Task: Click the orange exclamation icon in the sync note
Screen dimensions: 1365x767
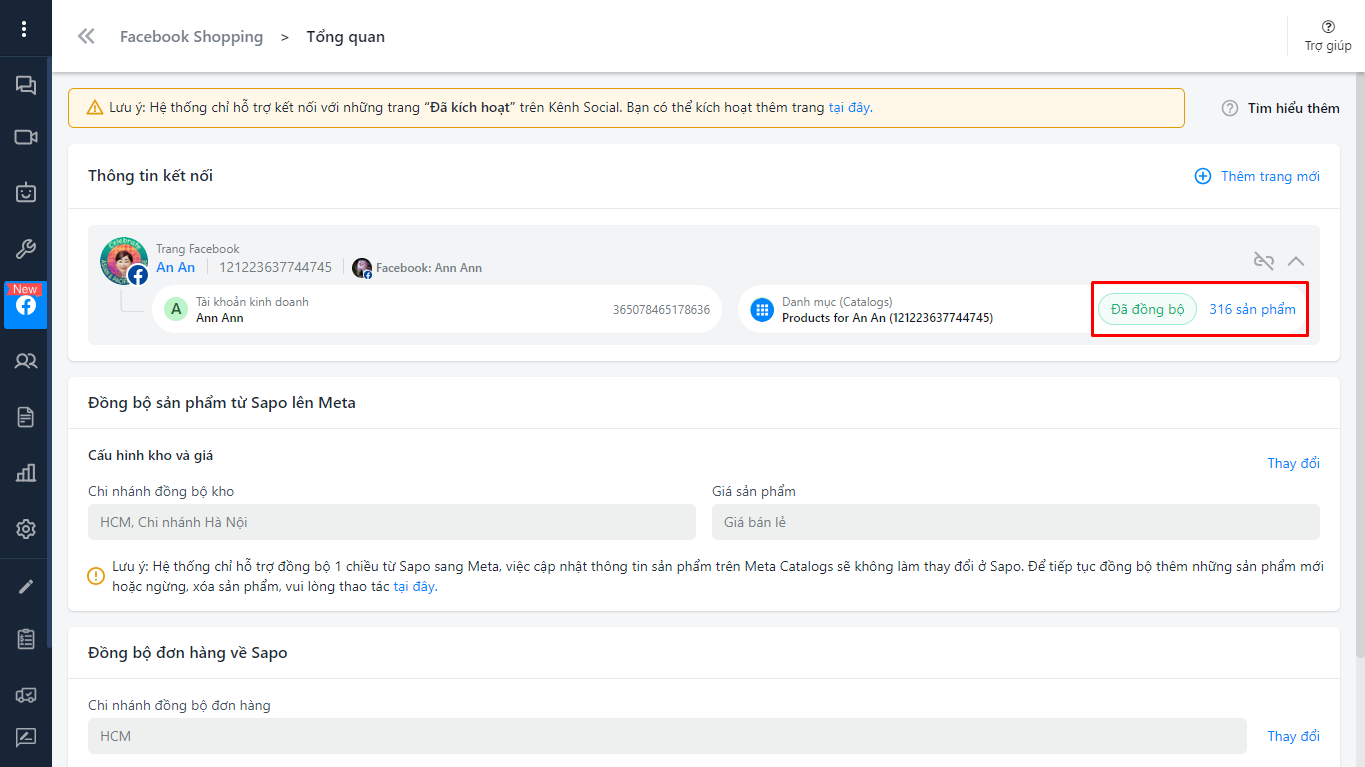Action: click(96, 576)
